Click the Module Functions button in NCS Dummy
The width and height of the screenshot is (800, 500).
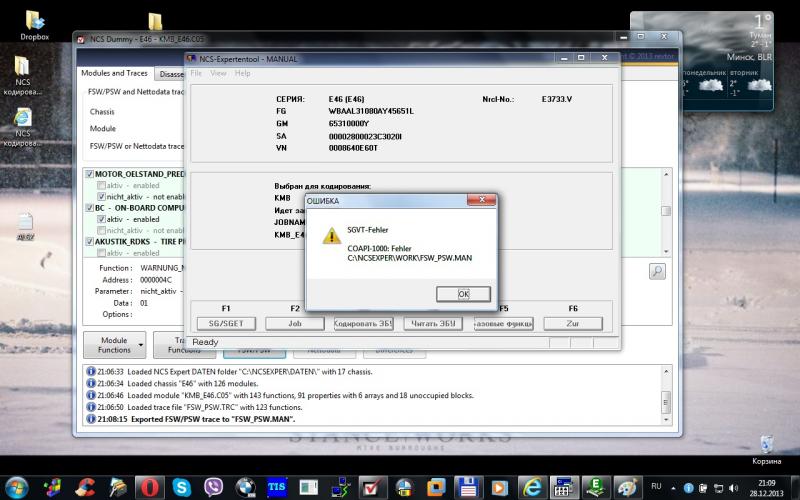tap(114, 345)
